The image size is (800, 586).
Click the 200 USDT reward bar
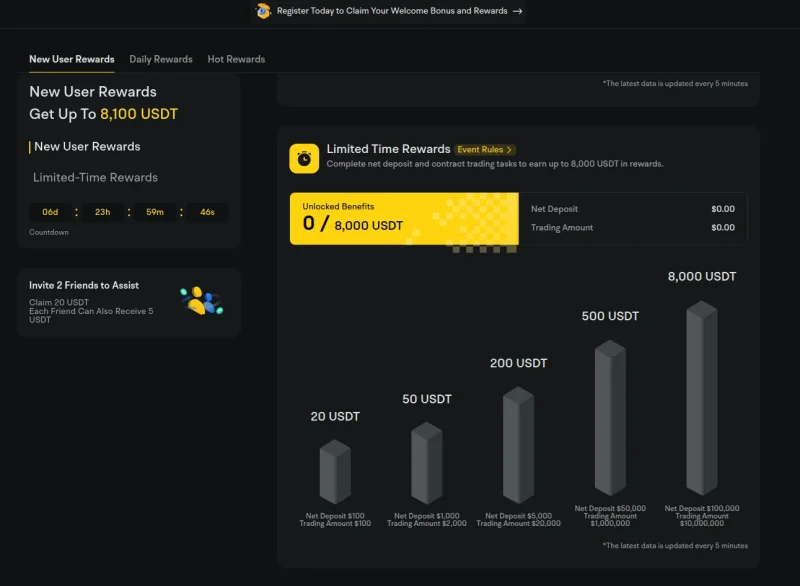click(518, 445)
